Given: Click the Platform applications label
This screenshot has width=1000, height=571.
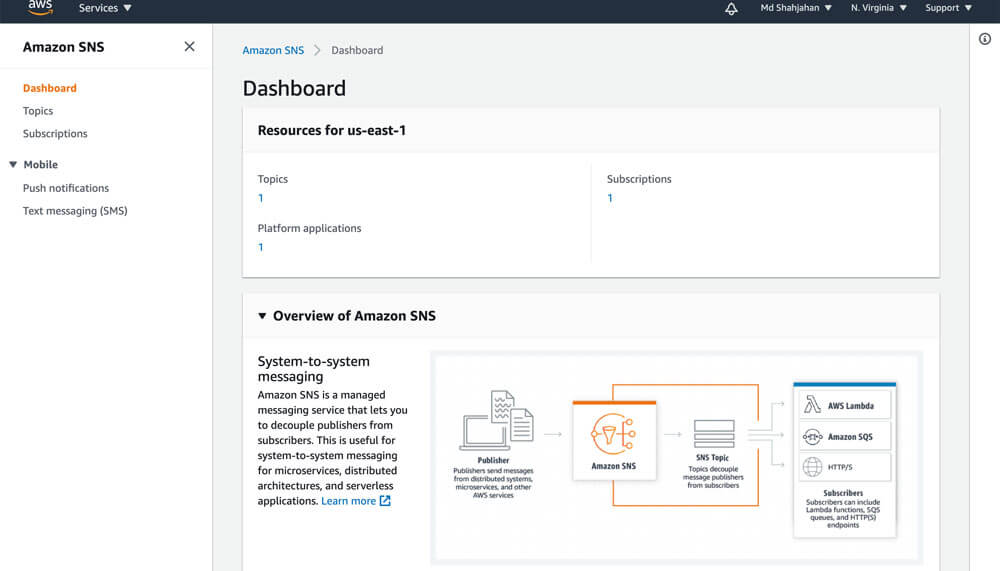Looking at the screenshot, I should click(309, 228).
